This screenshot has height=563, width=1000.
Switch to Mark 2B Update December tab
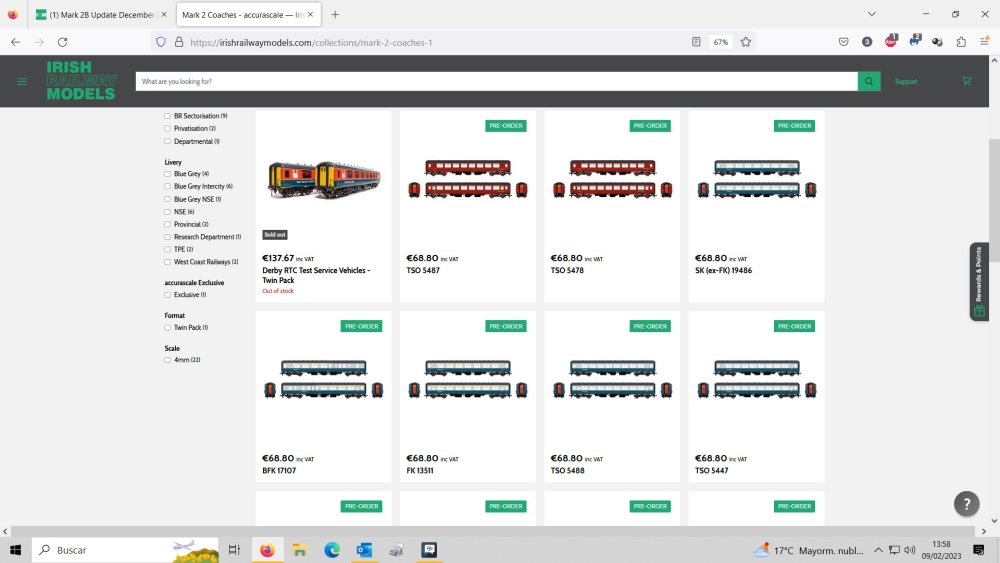[102, 15]
